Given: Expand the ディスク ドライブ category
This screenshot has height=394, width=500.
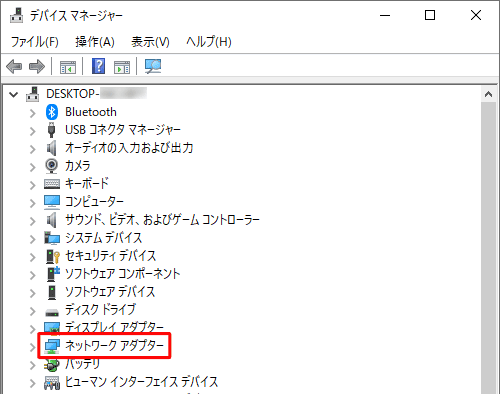Looking at the screenshot, I should click(33, 311).
